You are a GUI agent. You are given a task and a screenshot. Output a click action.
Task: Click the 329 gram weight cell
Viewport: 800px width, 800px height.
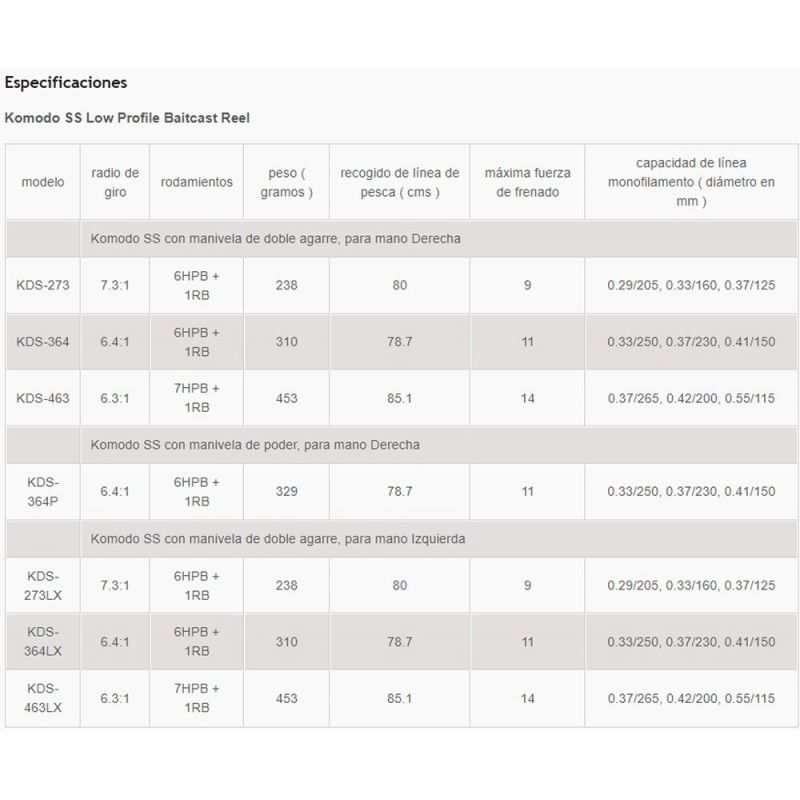(x=287, y=491)
